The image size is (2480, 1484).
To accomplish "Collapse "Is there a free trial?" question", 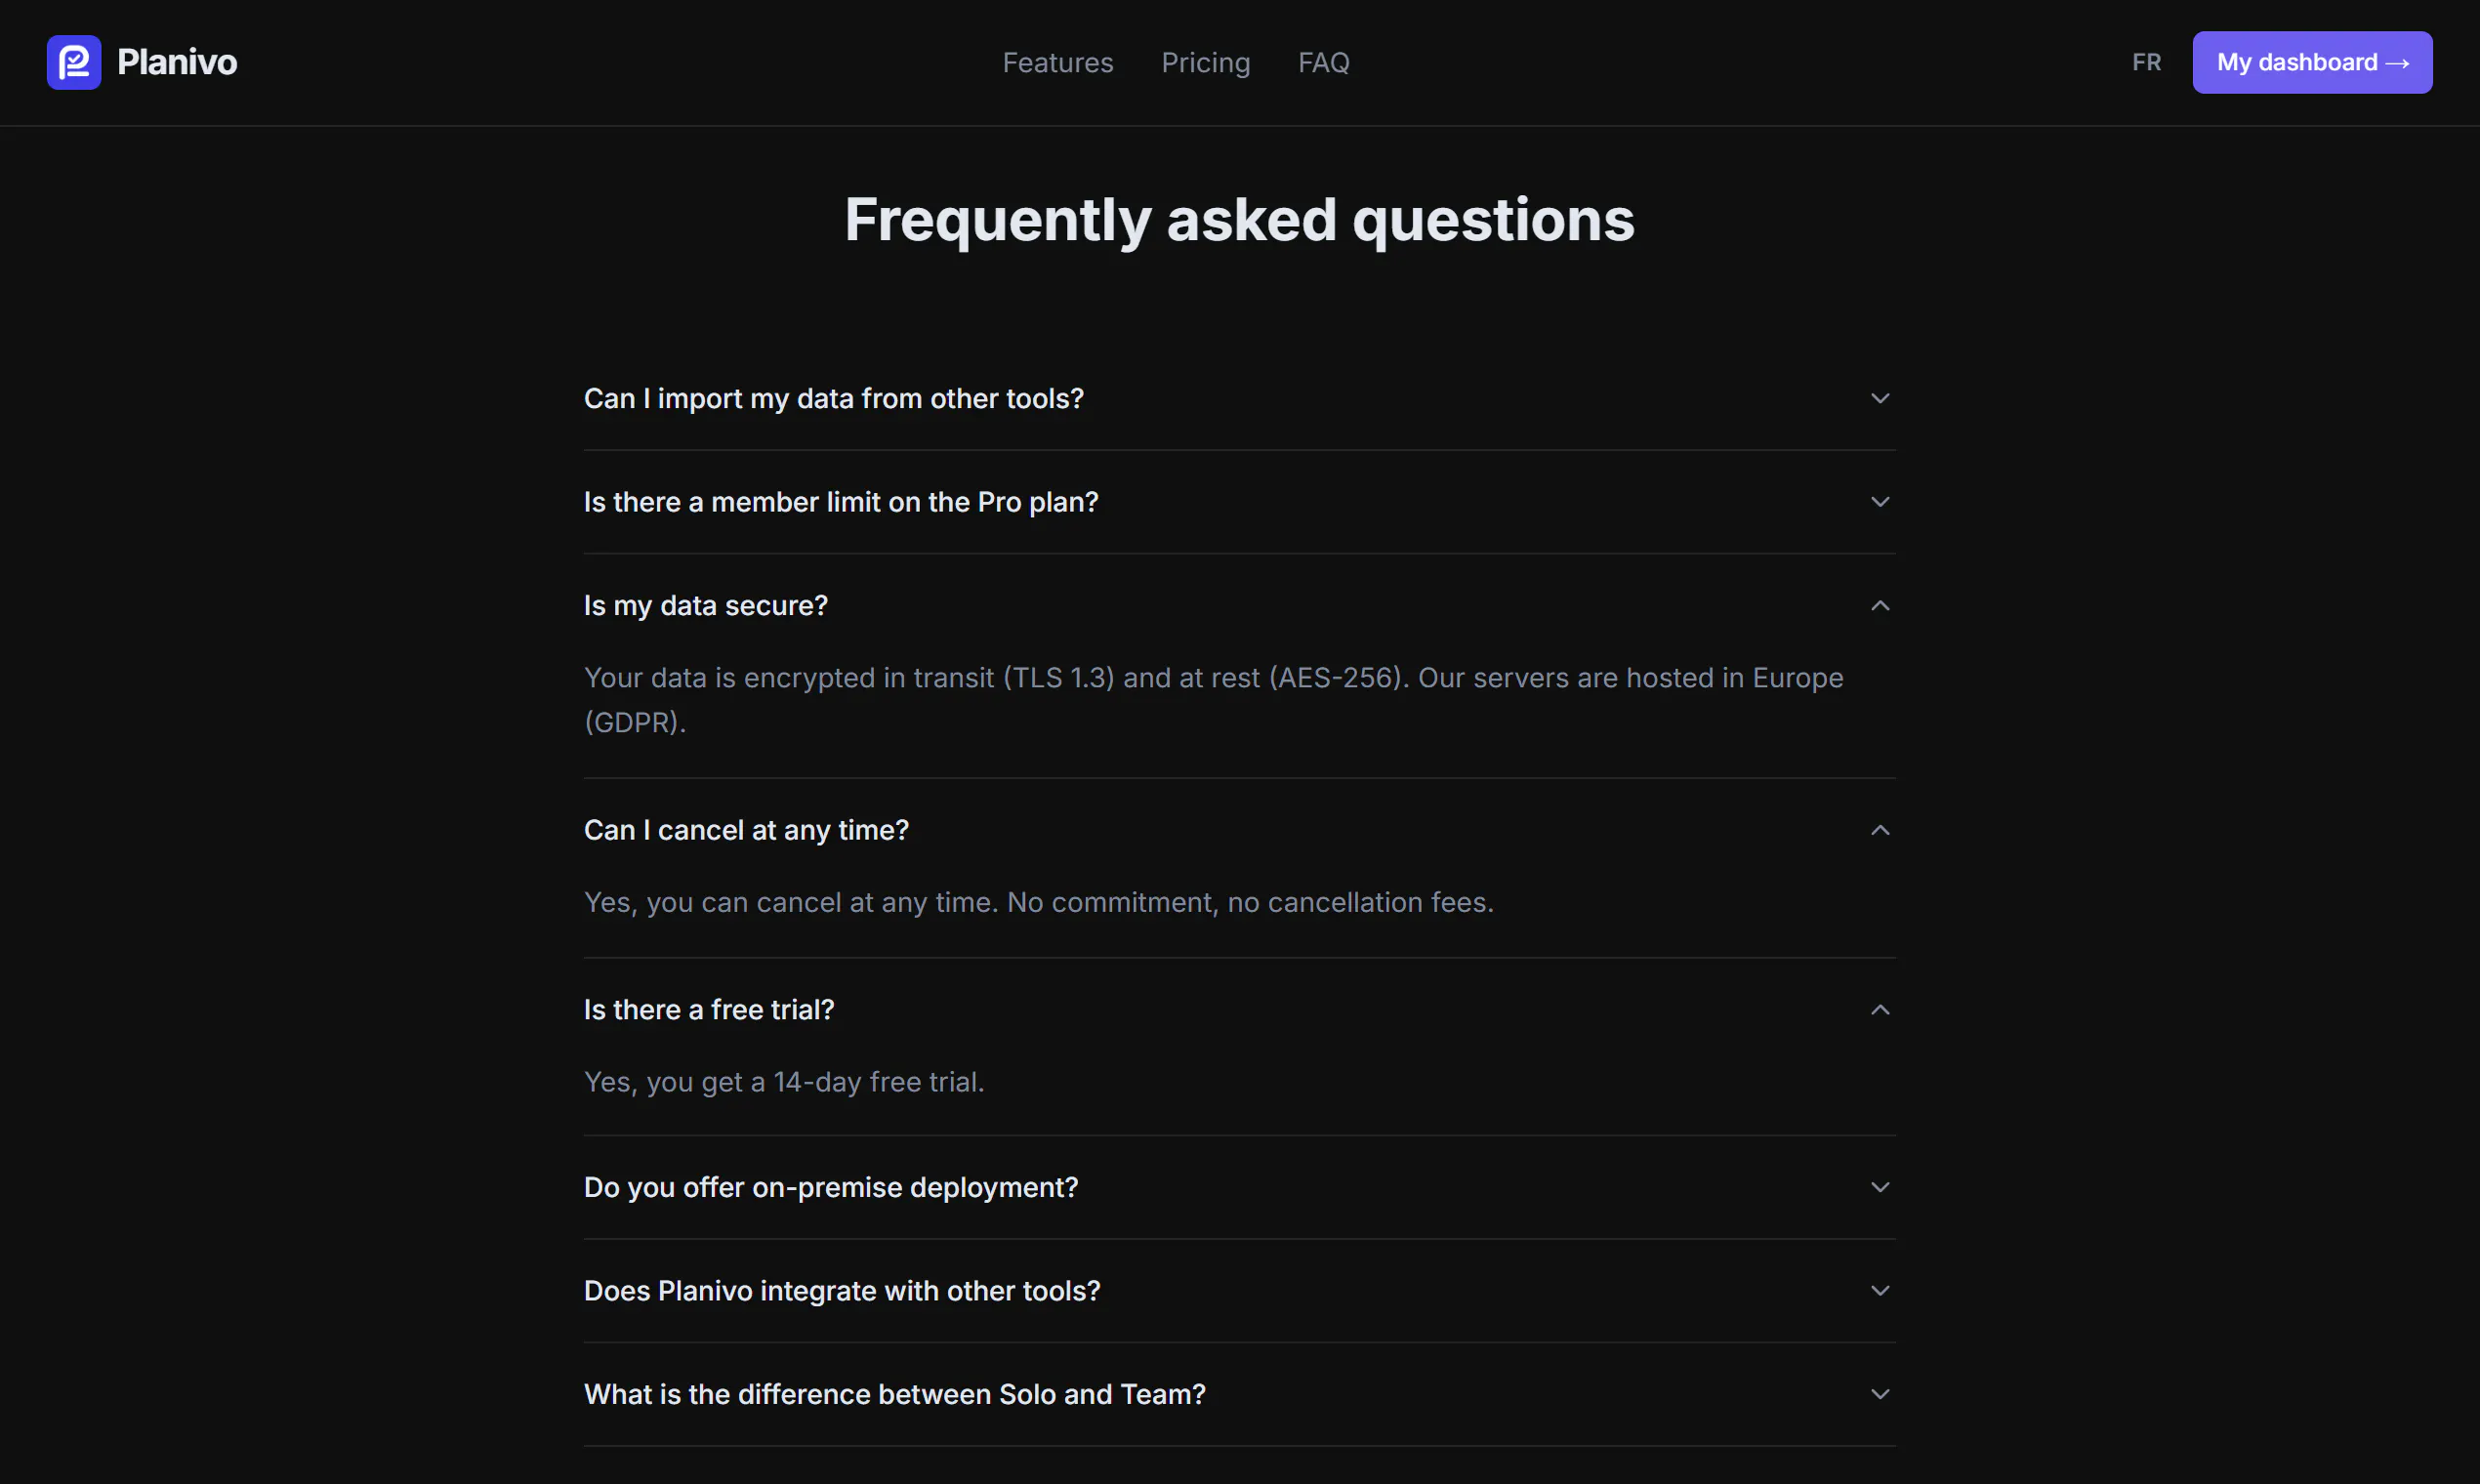I will pyautogui.click(x=1239, y=1010).
